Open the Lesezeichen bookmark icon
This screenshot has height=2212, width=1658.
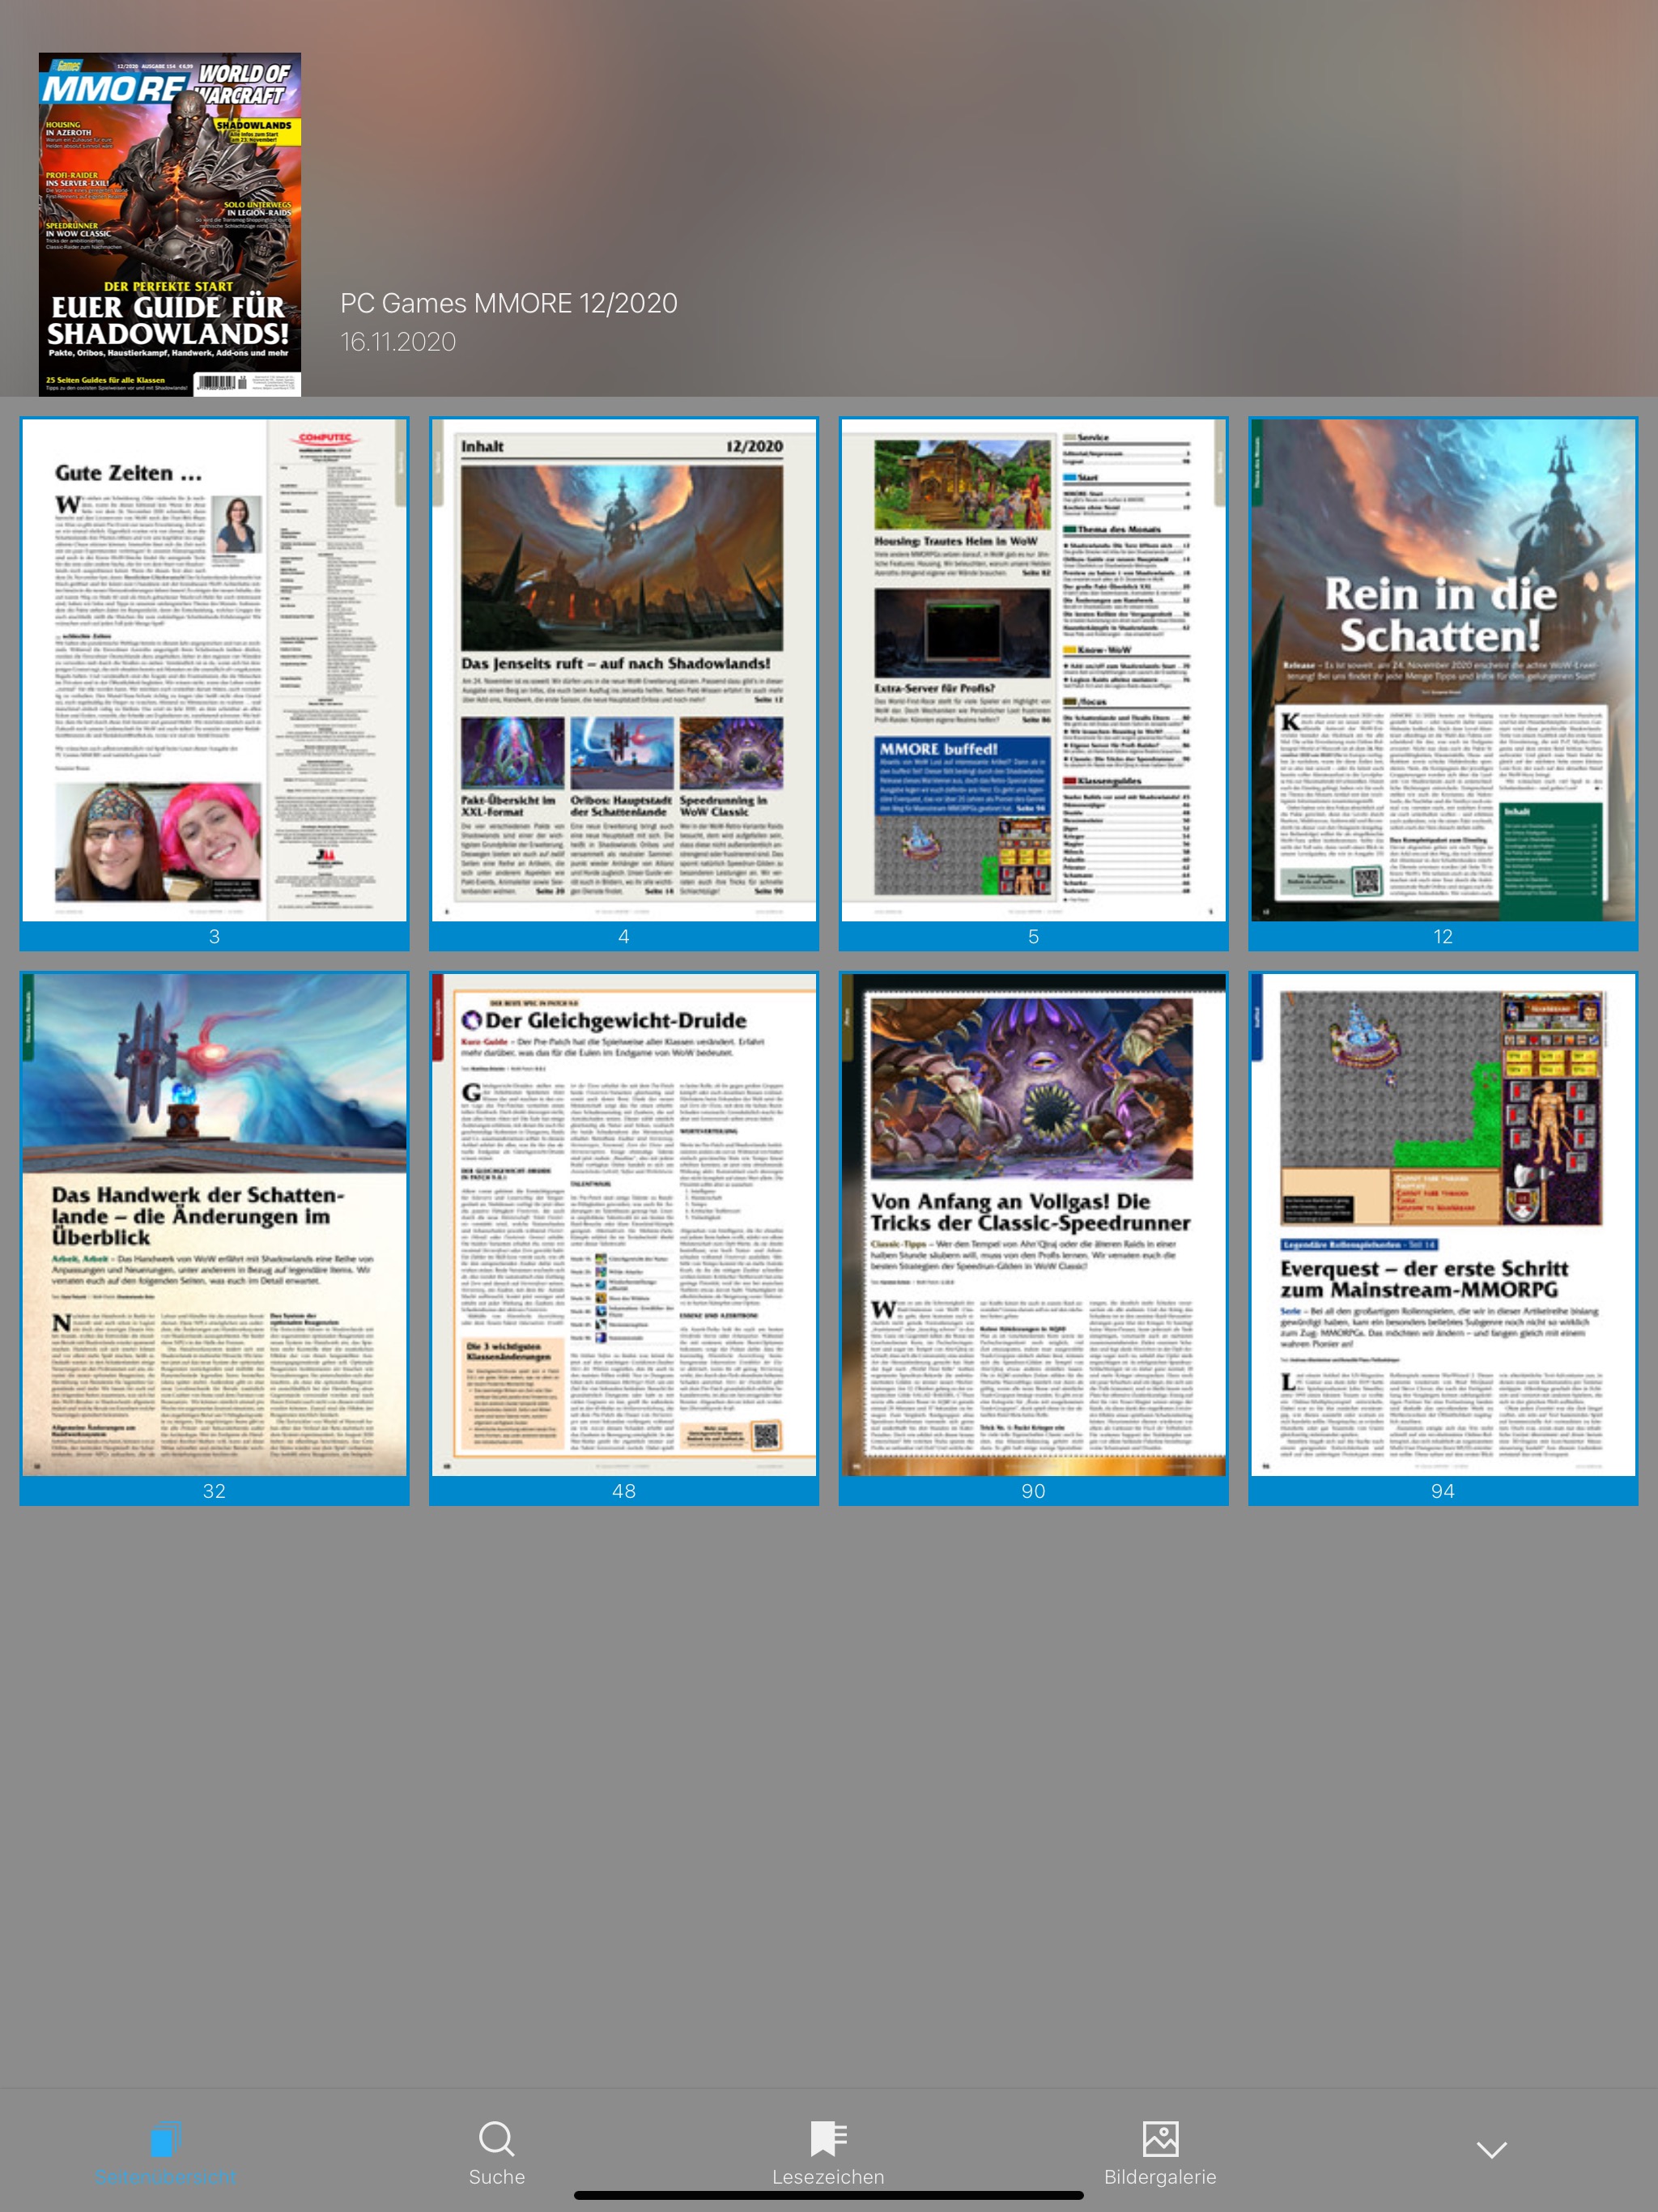point(828,2139)
